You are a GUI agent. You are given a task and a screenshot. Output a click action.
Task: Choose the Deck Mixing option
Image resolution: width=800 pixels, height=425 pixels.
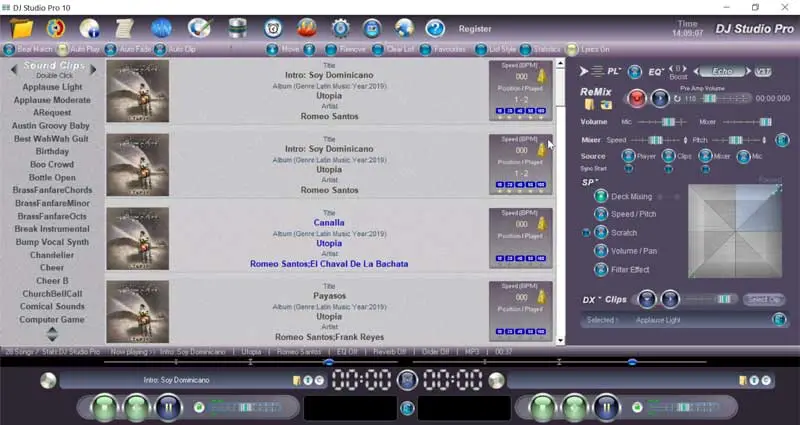coord(601,196)
